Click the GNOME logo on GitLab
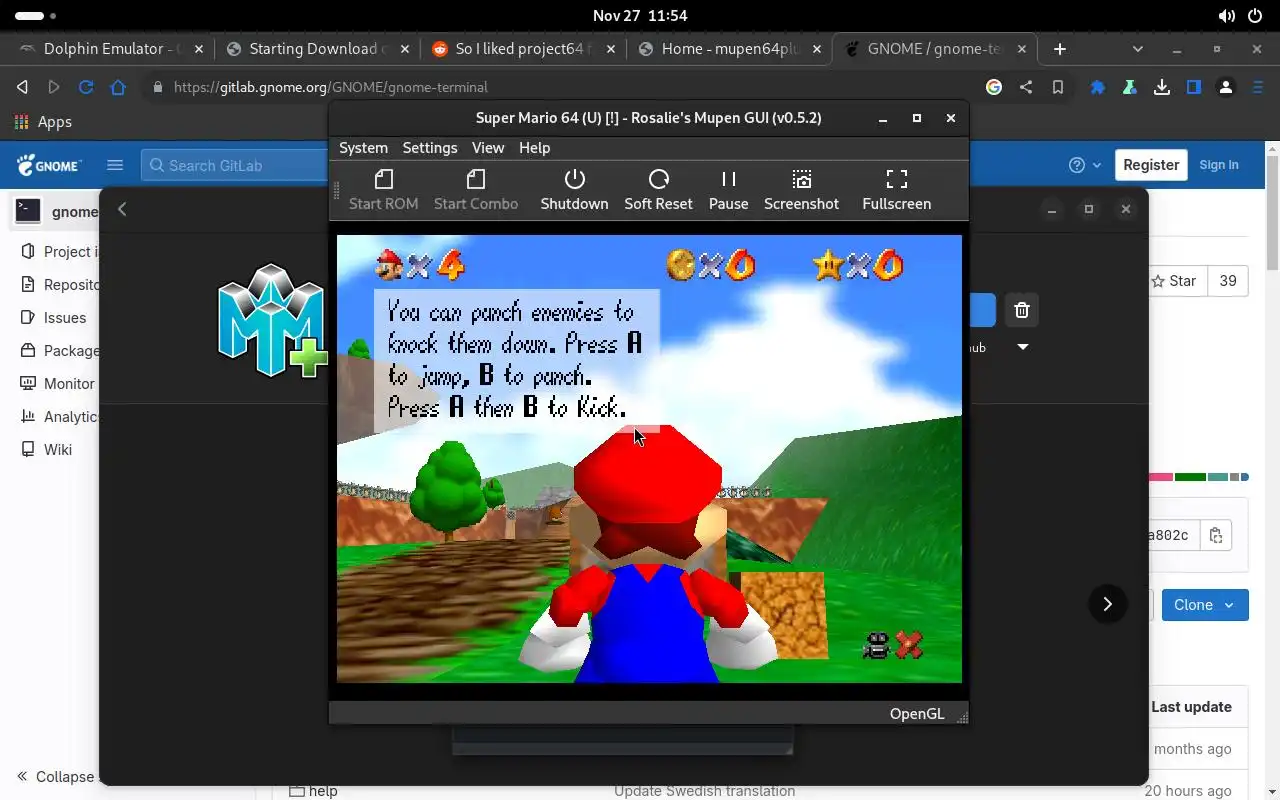The height and width of the screenshot is (800, 1280). tap(49, 165)
